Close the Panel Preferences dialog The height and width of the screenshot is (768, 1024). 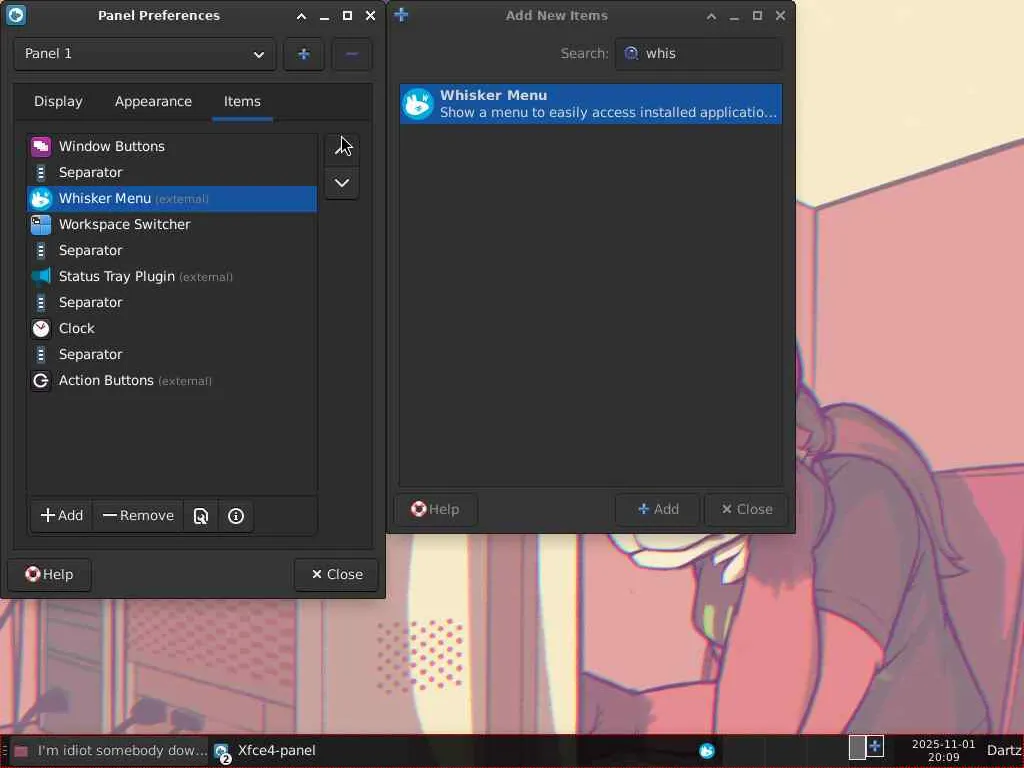336,575
